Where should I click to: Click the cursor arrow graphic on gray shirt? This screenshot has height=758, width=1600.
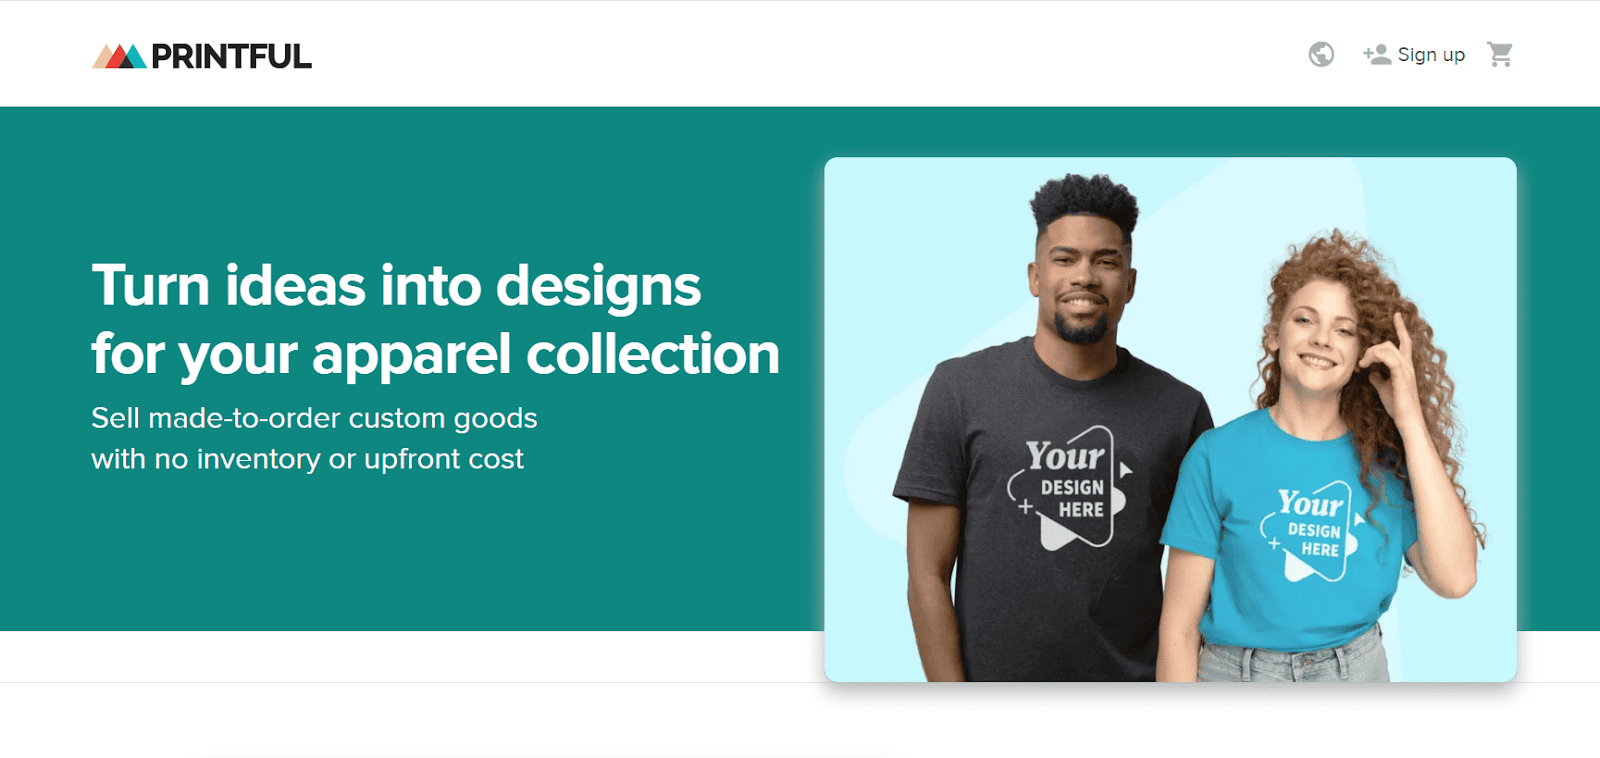[x=1125, y=470]
